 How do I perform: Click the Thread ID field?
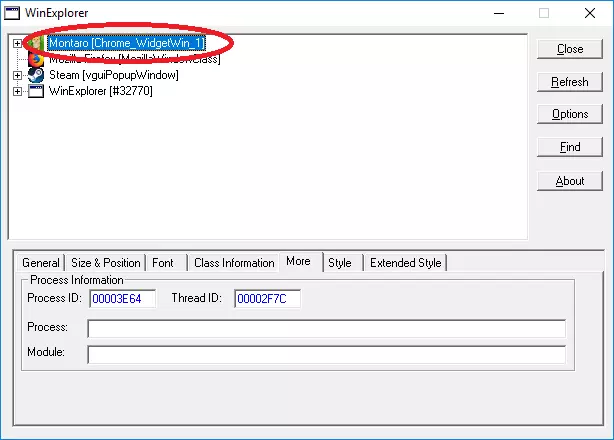[x=267, y=299]
